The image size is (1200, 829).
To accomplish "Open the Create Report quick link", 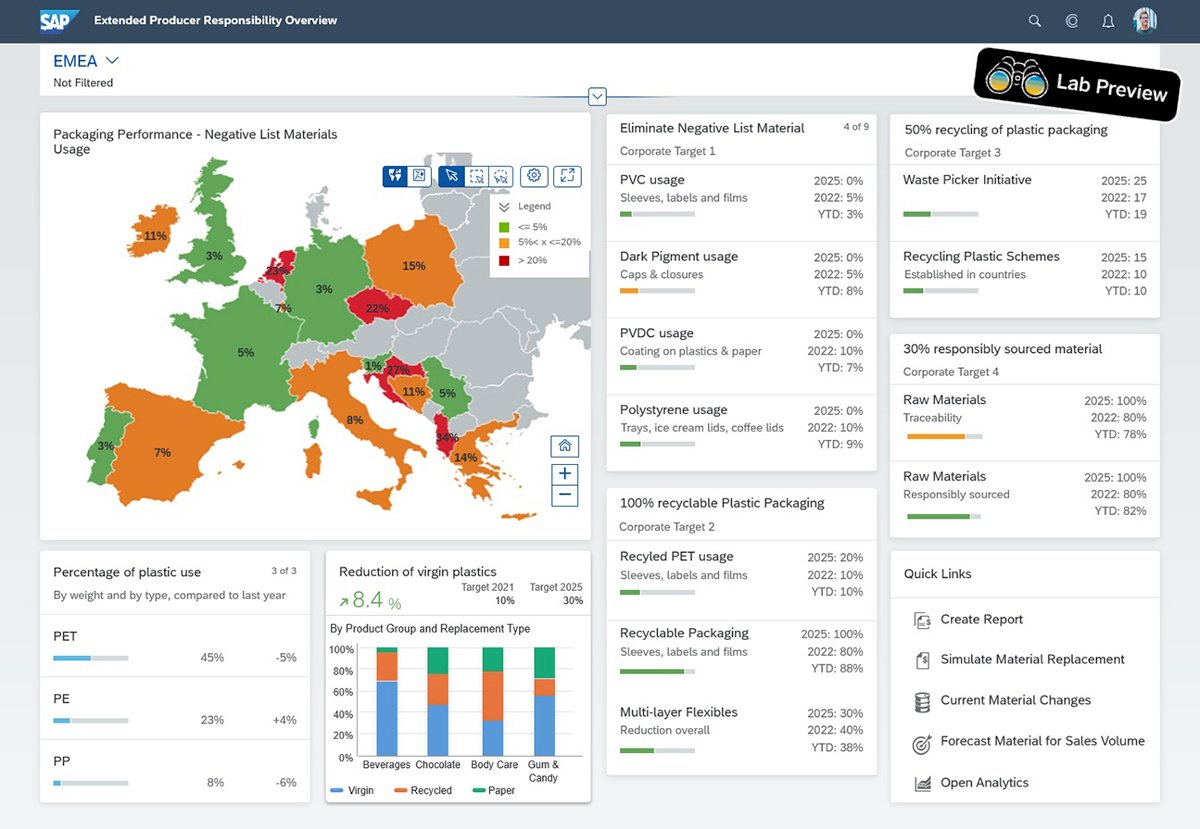I will tap(981, 620).
